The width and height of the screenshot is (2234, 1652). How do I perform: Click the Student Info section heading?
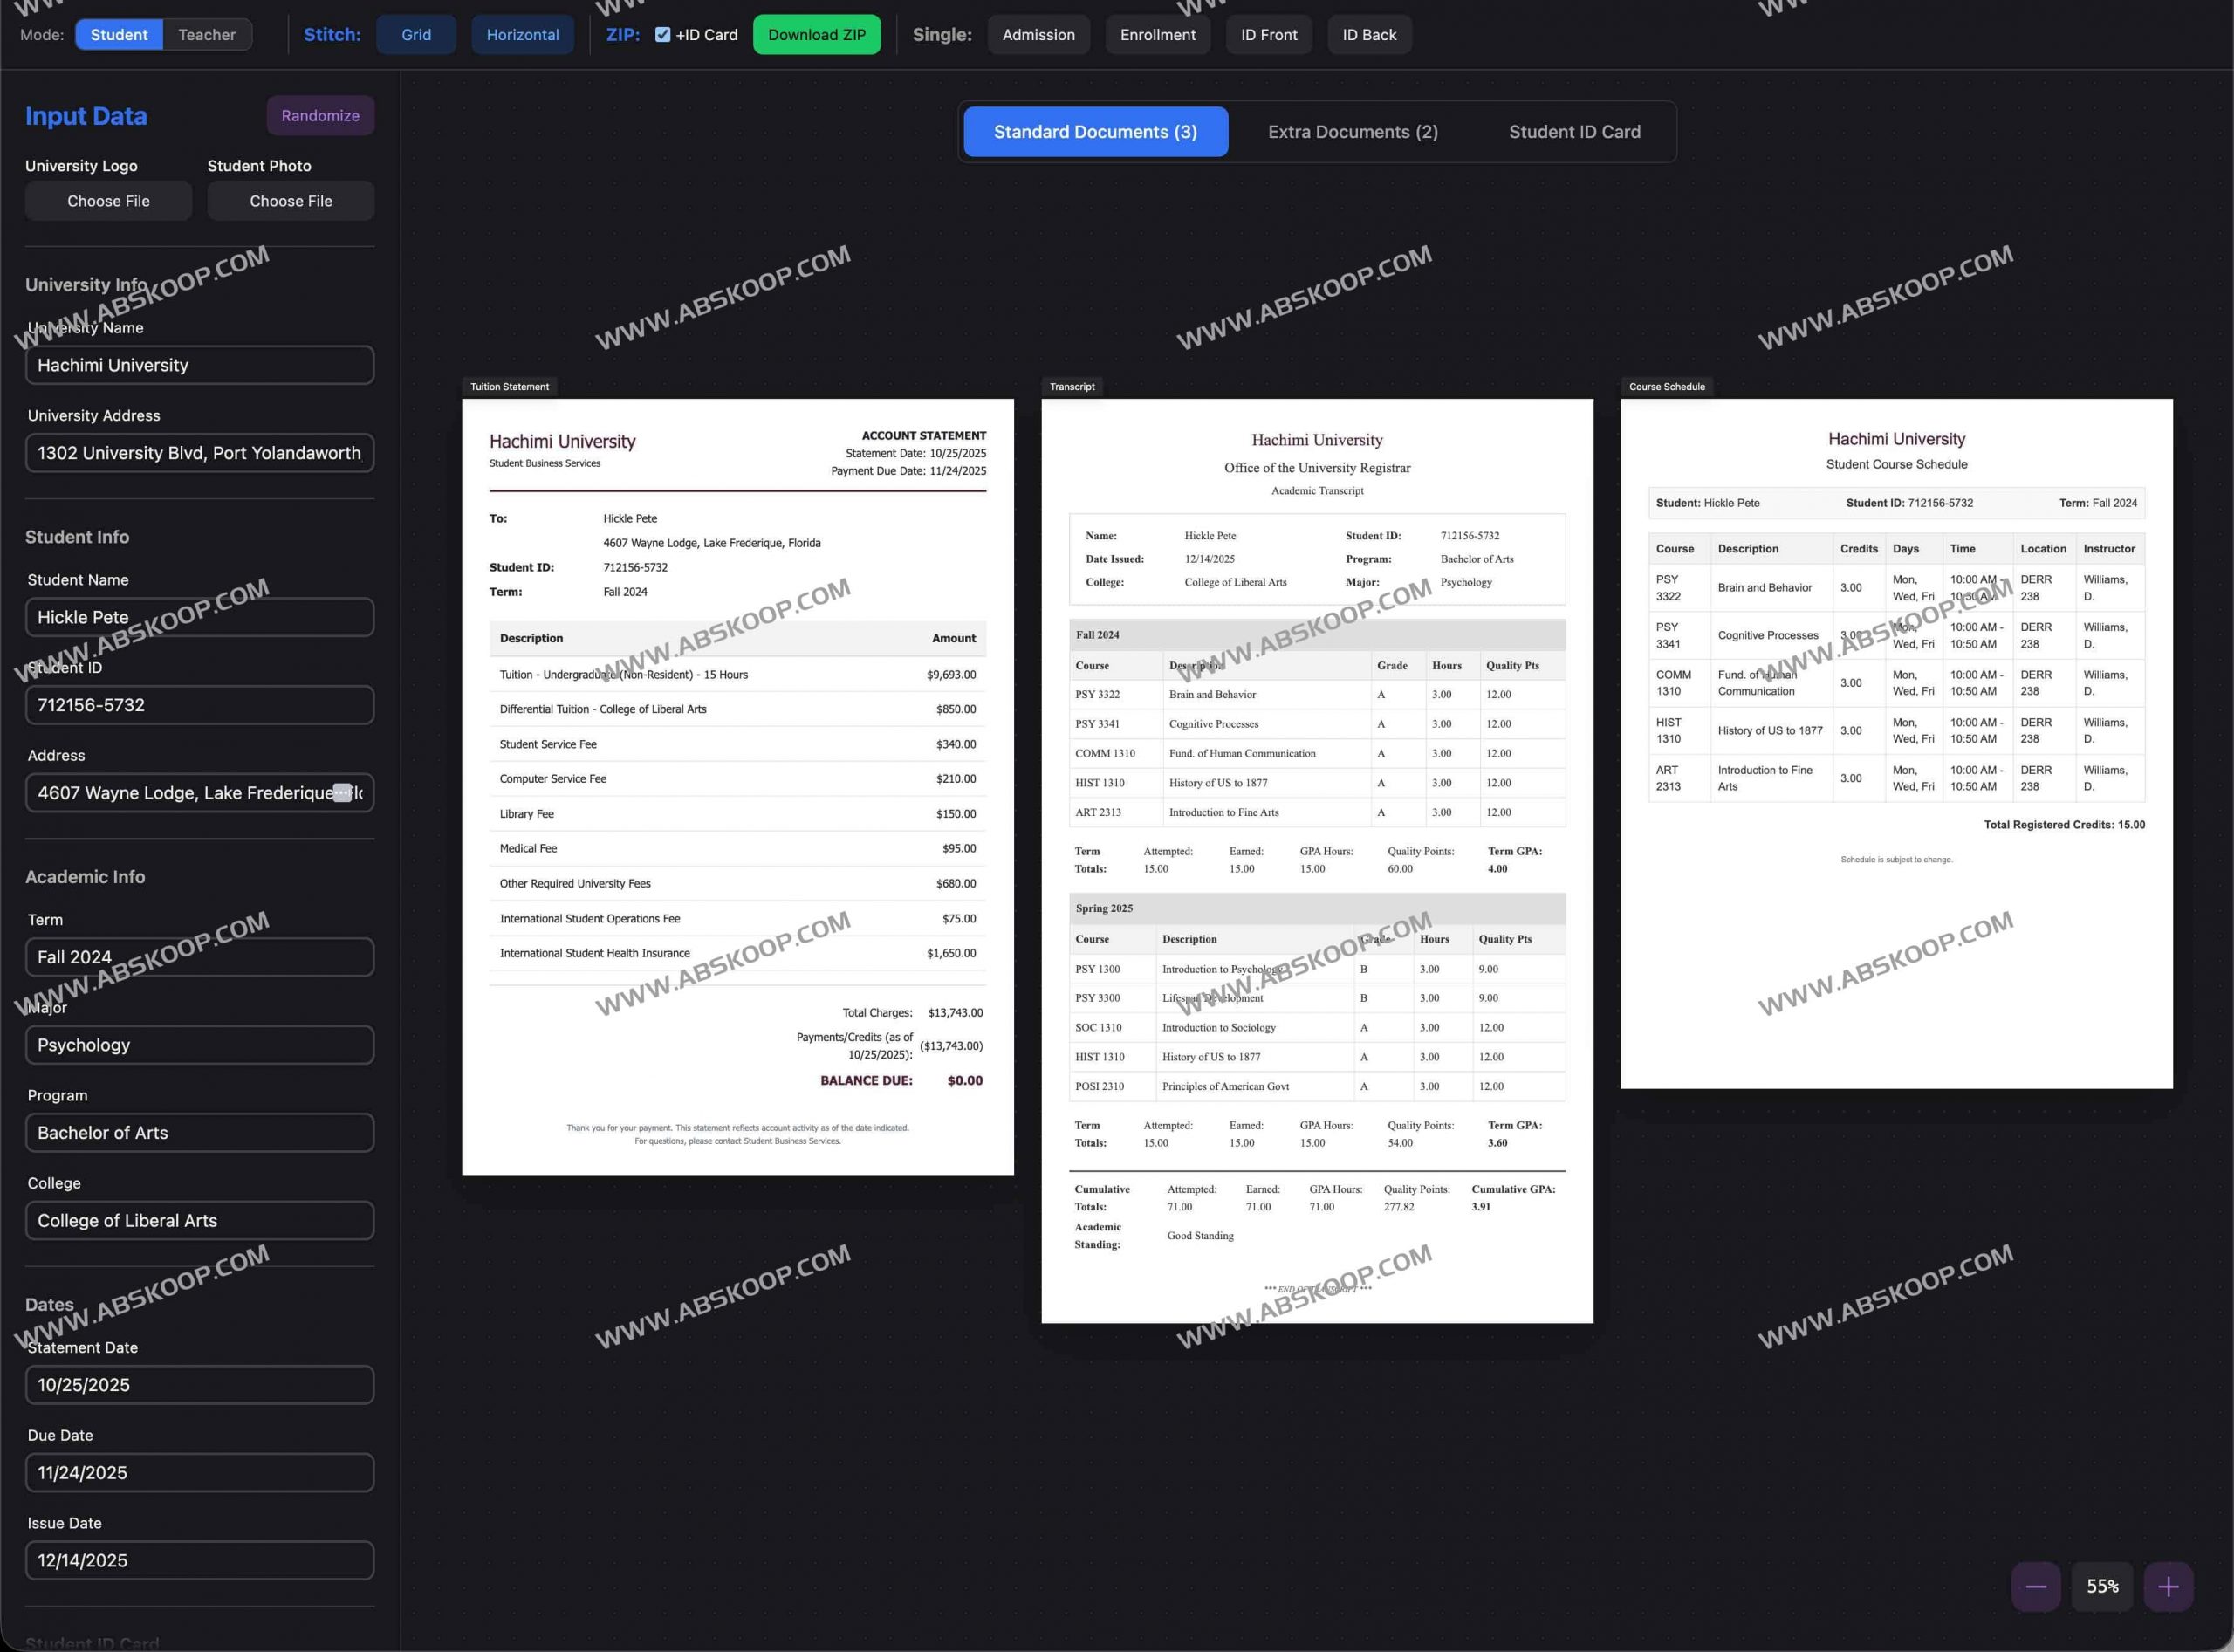(x=77, y=537)
